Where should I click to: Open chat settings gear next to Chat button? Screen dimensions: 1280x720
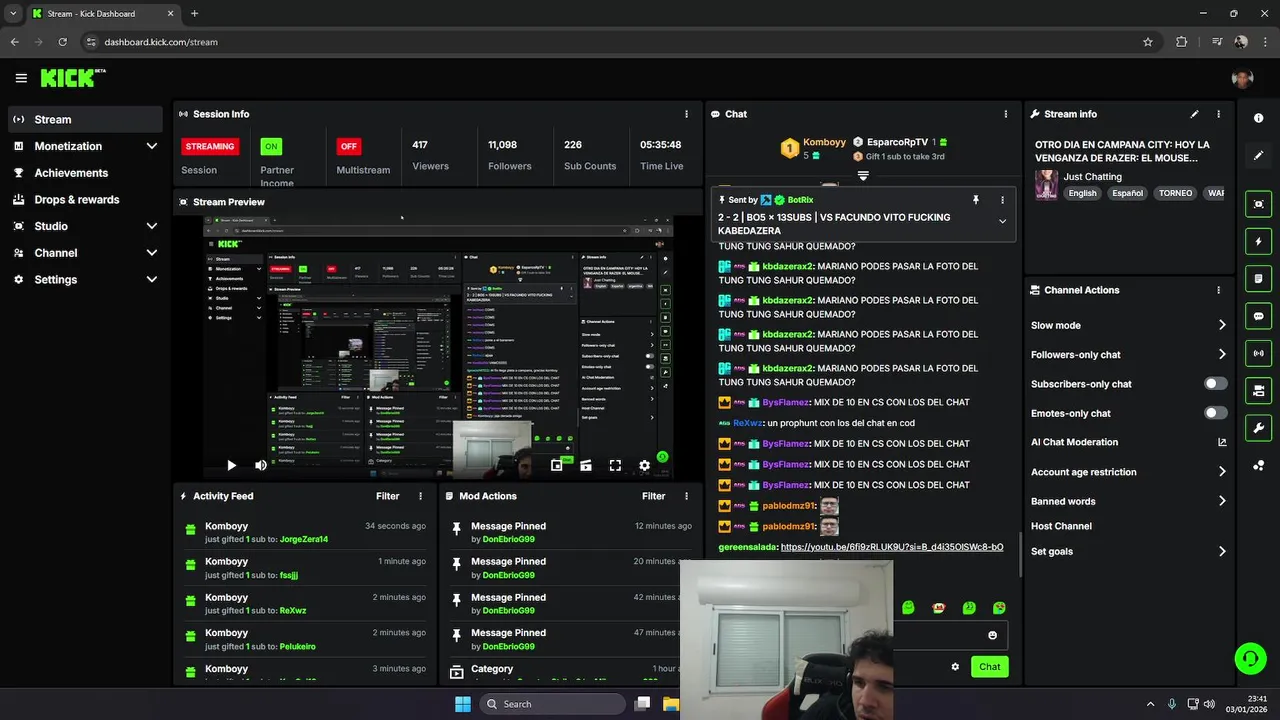click(x=955, y=667)
